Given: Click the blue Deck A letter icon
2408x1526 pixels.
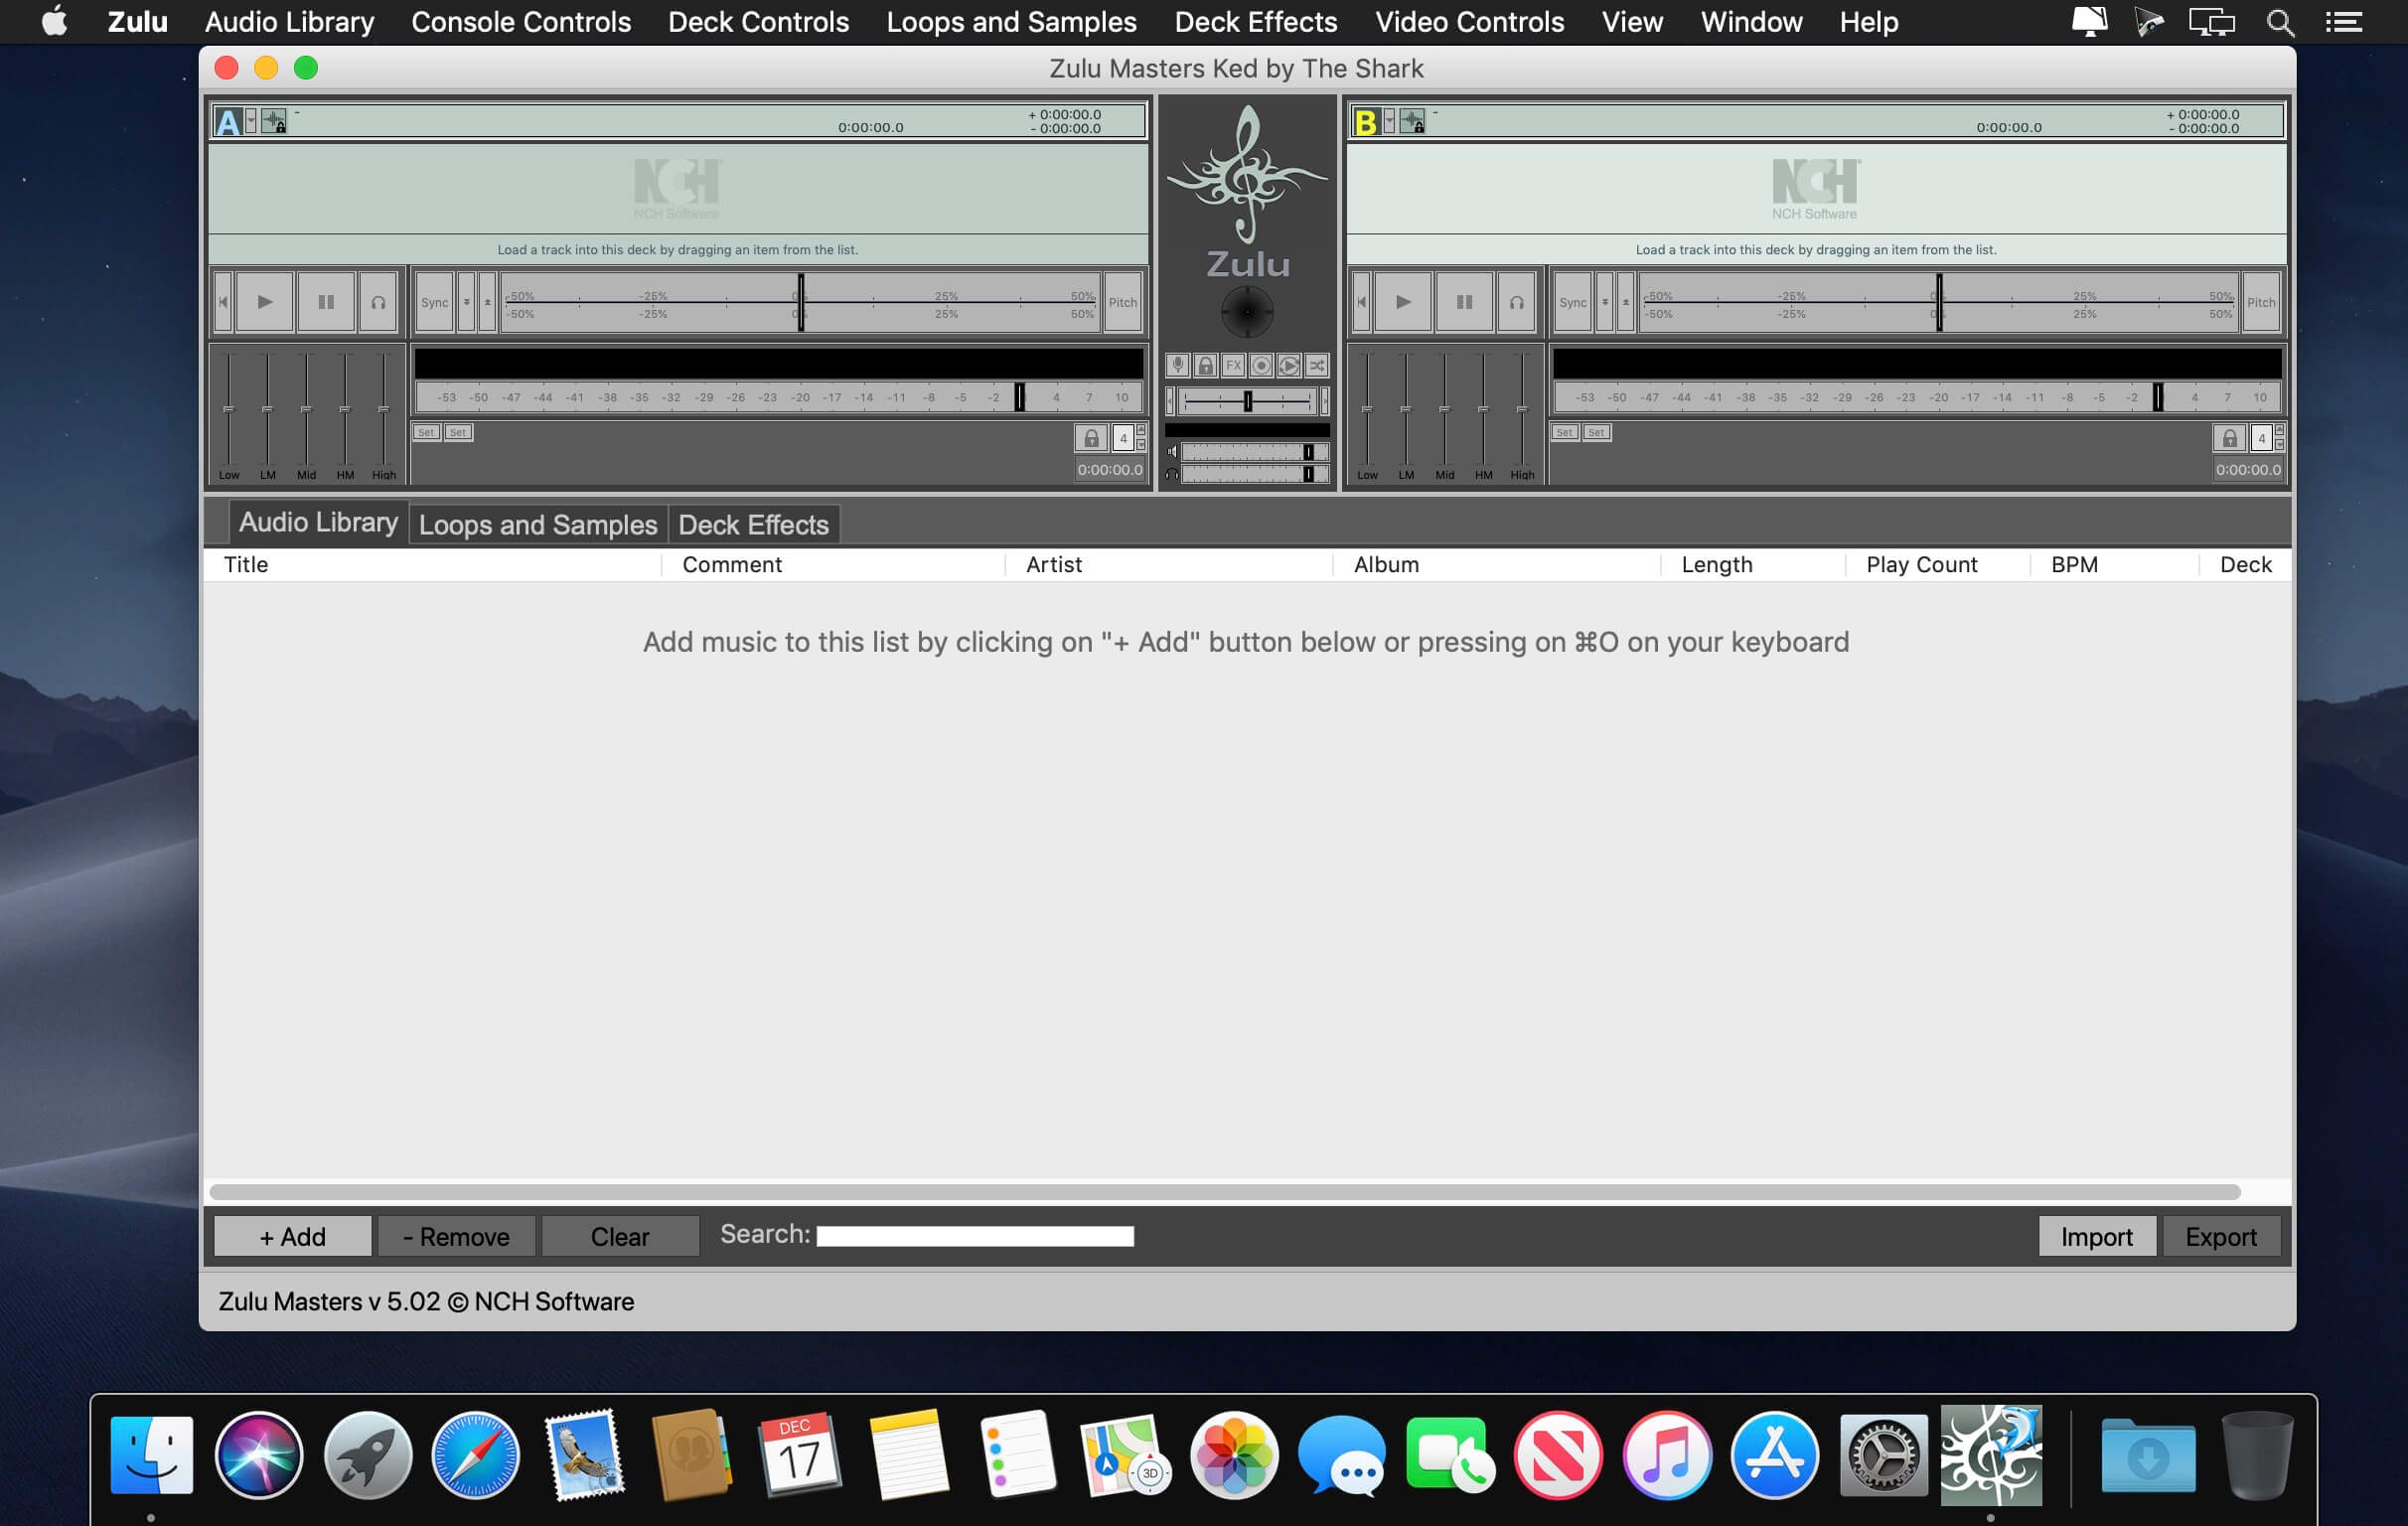Looking at the screenshot, I should [229, 121].
